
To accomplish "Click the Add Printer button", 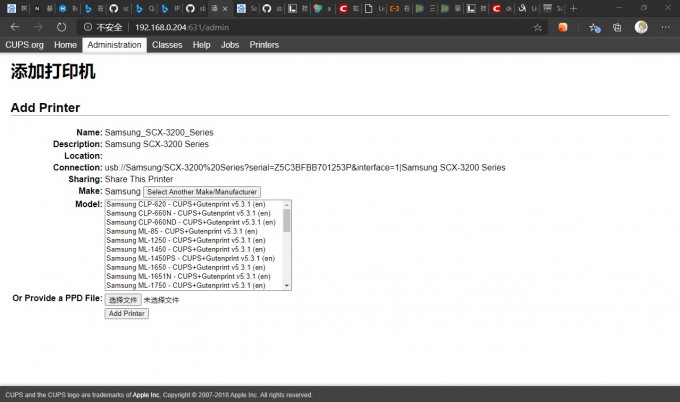I will click(x=127, y=314).
